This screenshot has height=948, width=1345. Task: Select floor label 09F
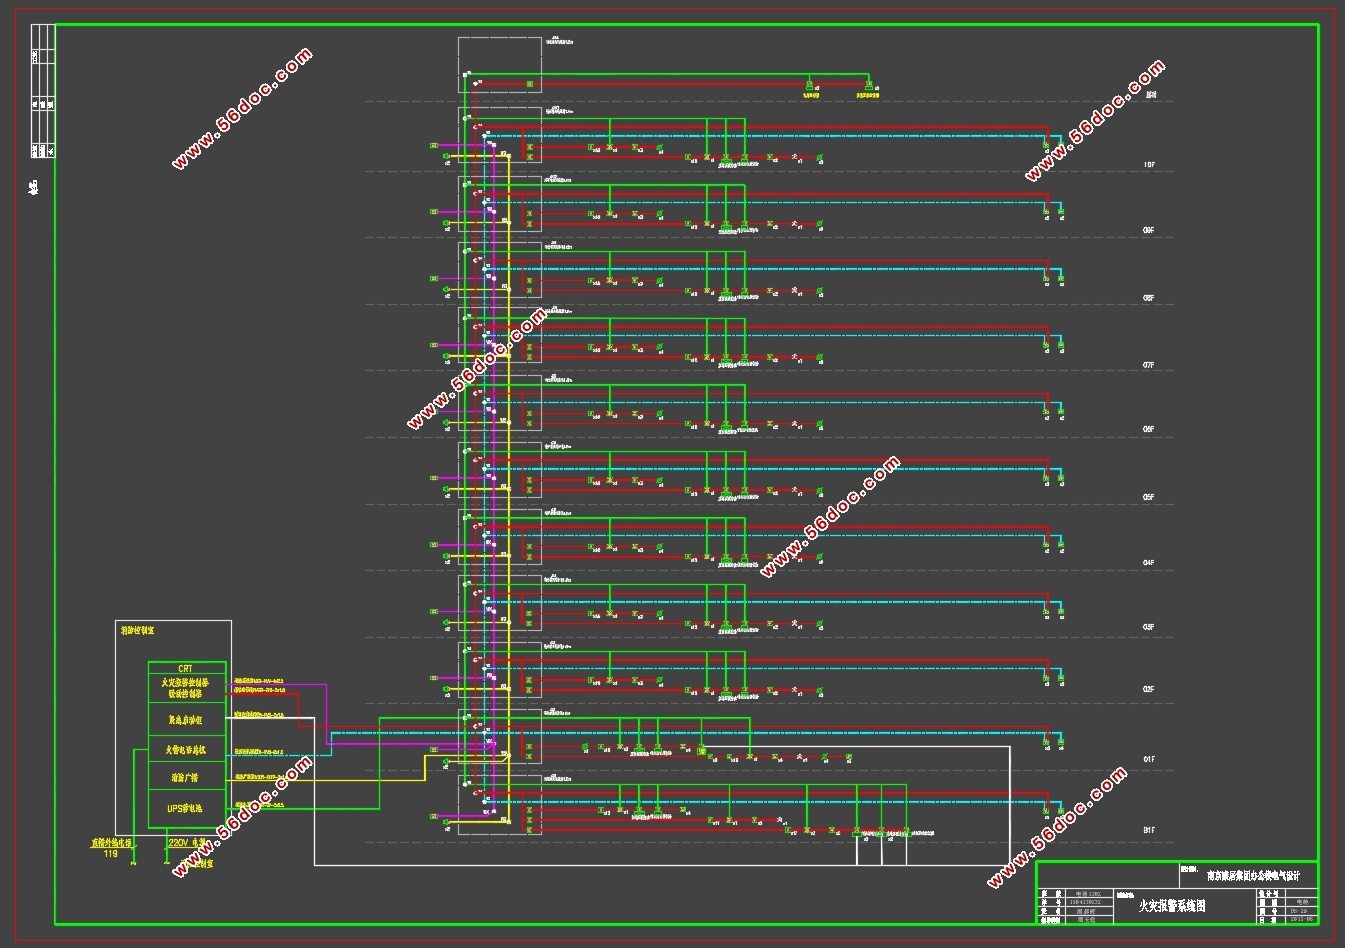point(1149,230)
